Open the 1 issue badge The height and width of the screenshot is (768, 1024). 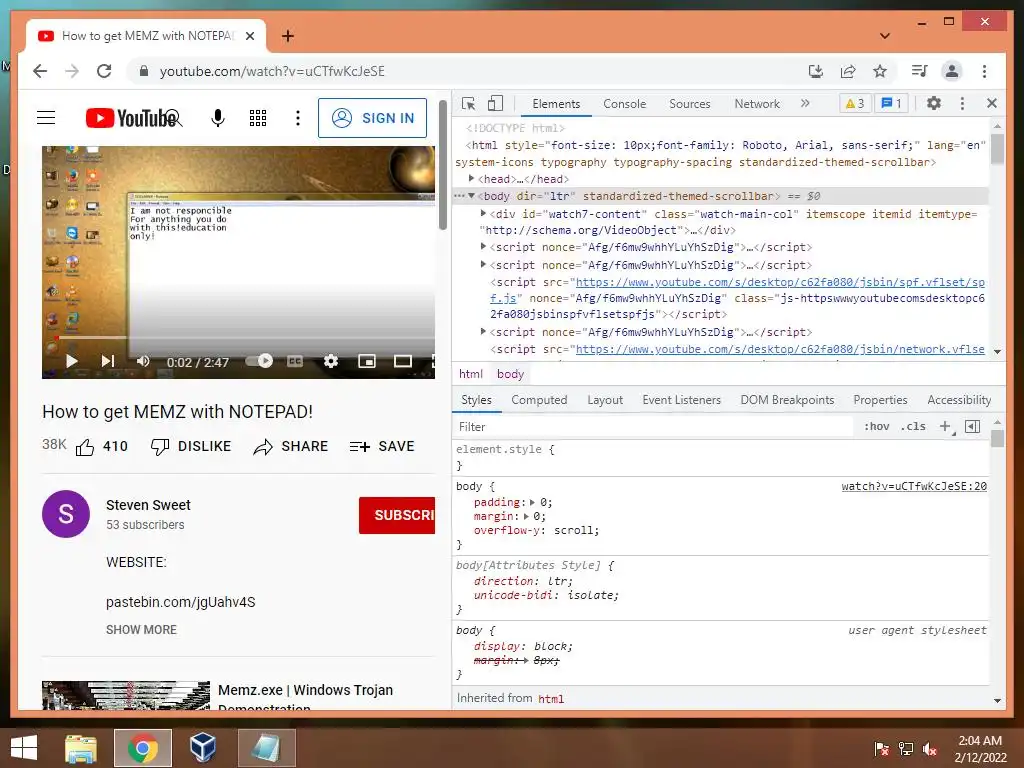tap(891, 103)
